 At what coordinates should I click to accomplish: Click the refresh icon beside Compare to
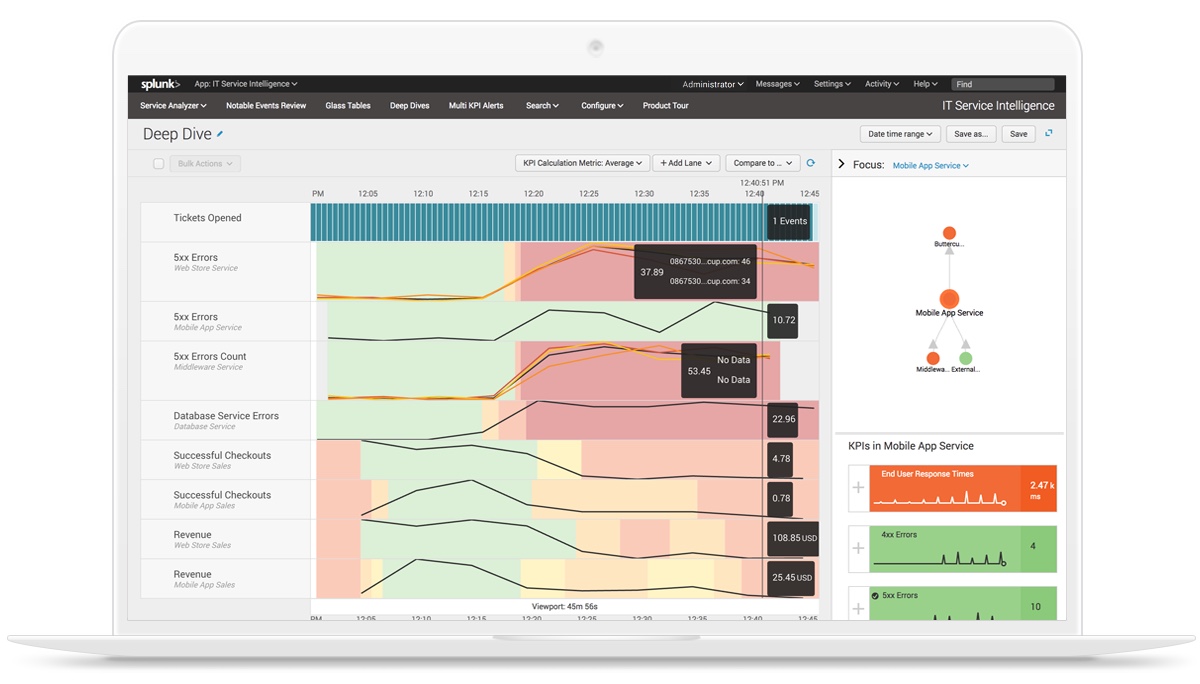(811, 163)
